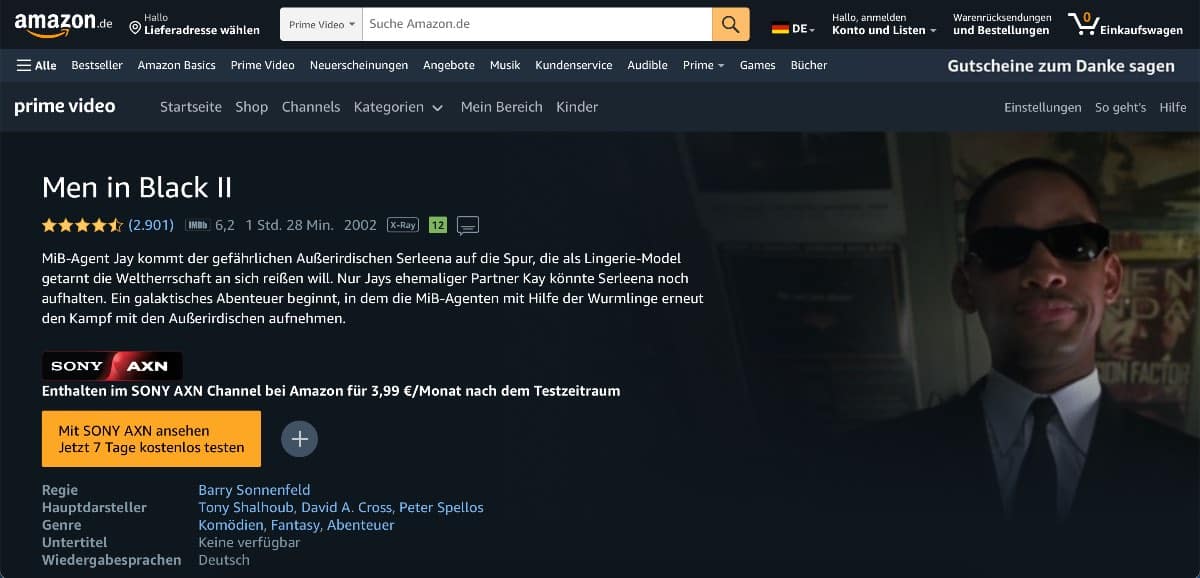Open director Barry Sonnenfeld link
This screenshot has height=578, width=1200.
coord(255,490)
